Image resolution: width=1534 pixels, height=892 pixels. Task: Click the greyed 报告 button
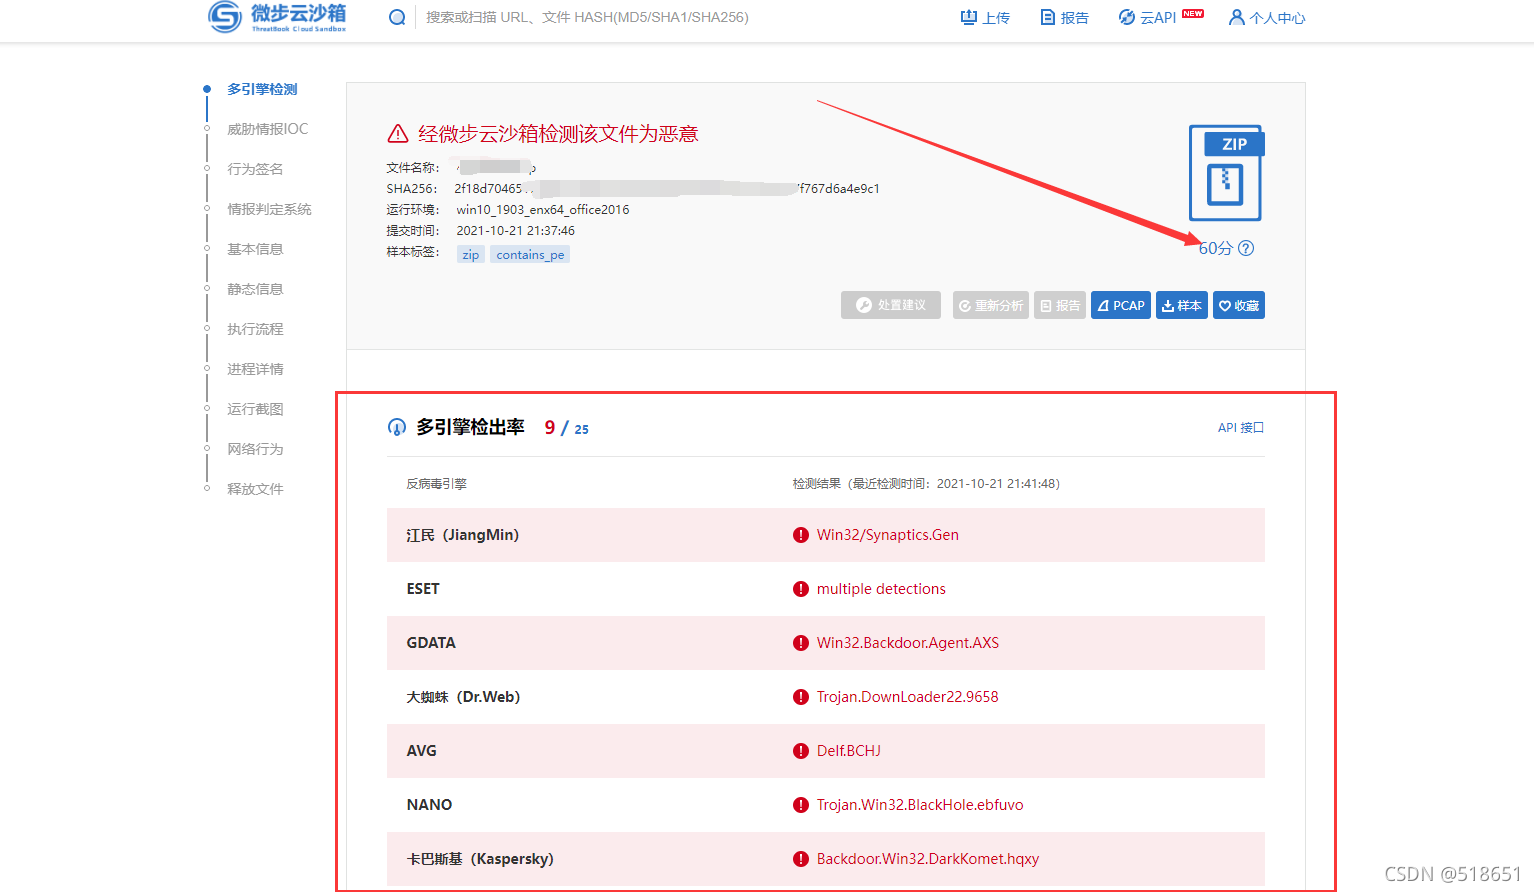(1060, 305)
